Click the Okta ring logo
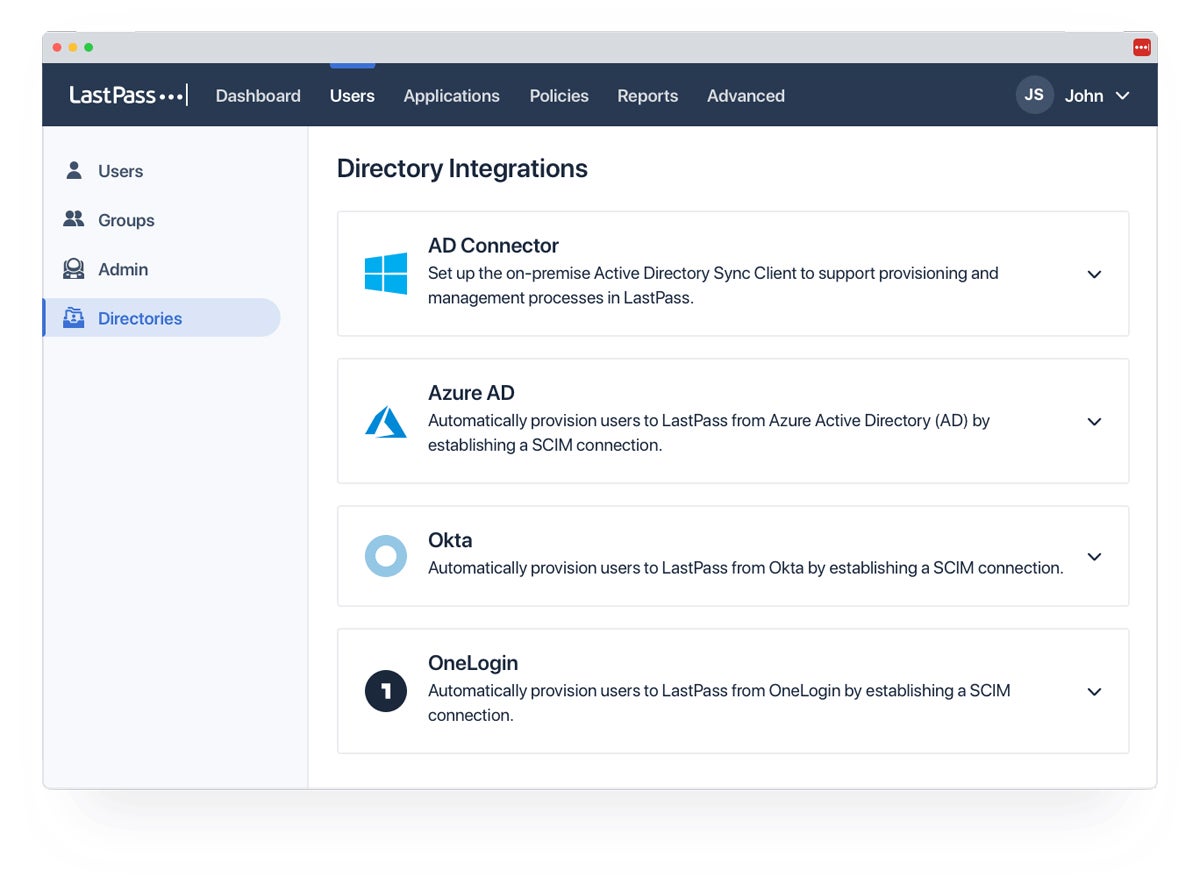Image resolution: width=1200 pixels, height=884 pixels. (386, 556)
